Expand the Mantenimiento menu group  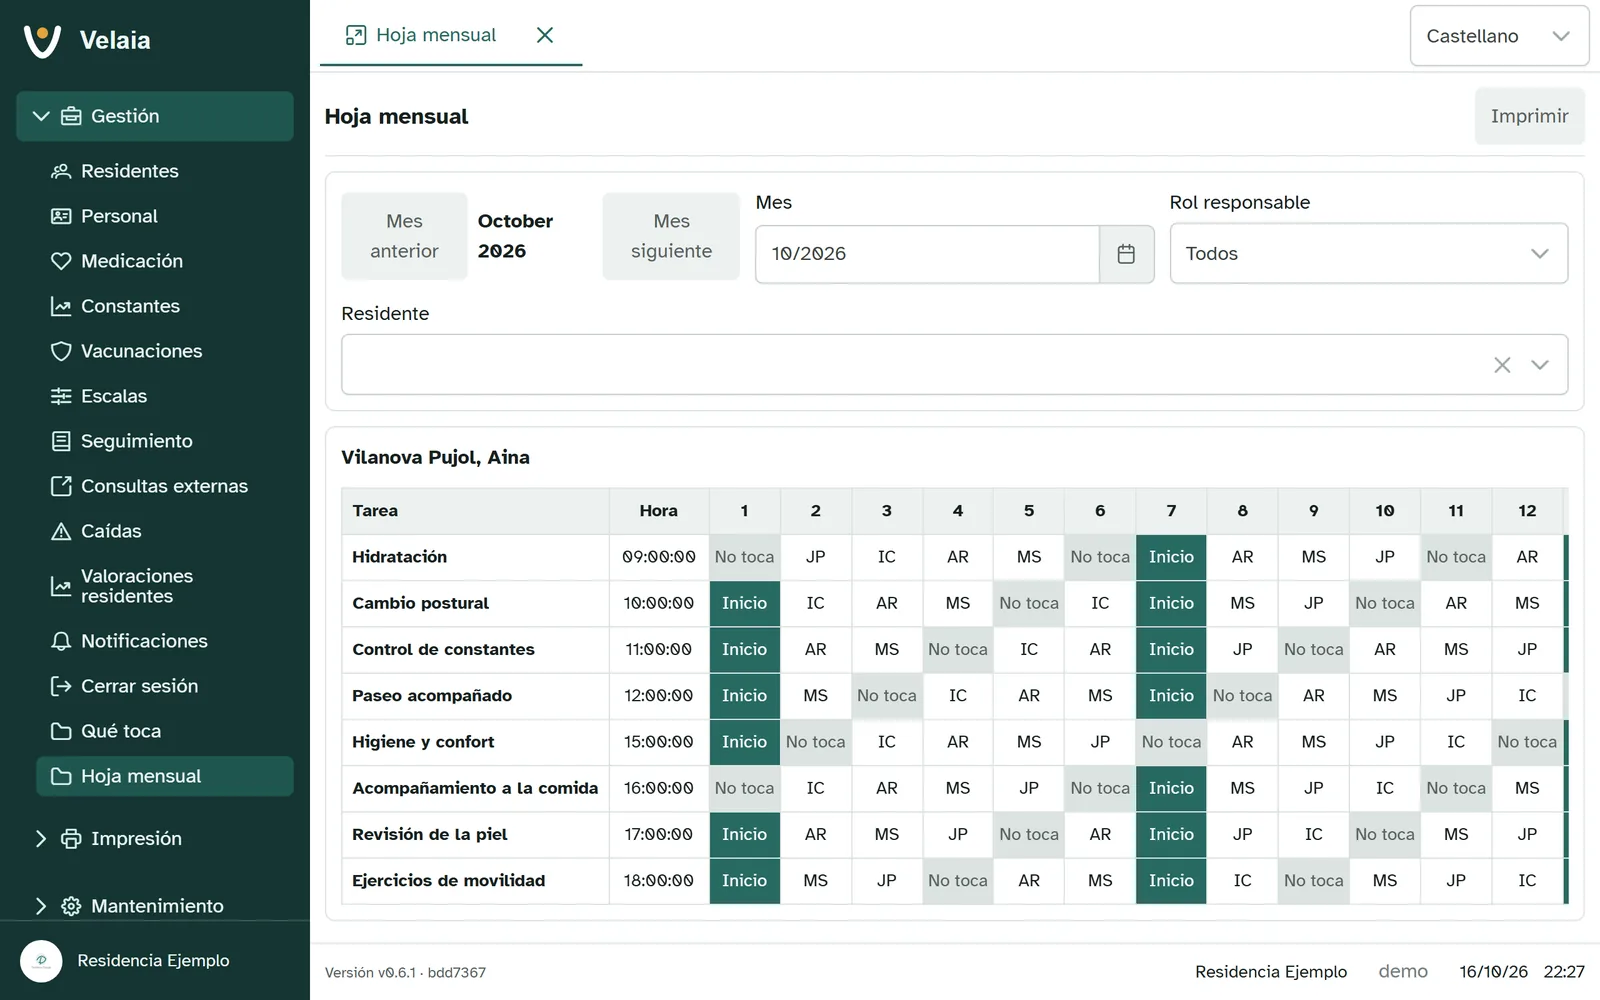[x=155, y=906]
